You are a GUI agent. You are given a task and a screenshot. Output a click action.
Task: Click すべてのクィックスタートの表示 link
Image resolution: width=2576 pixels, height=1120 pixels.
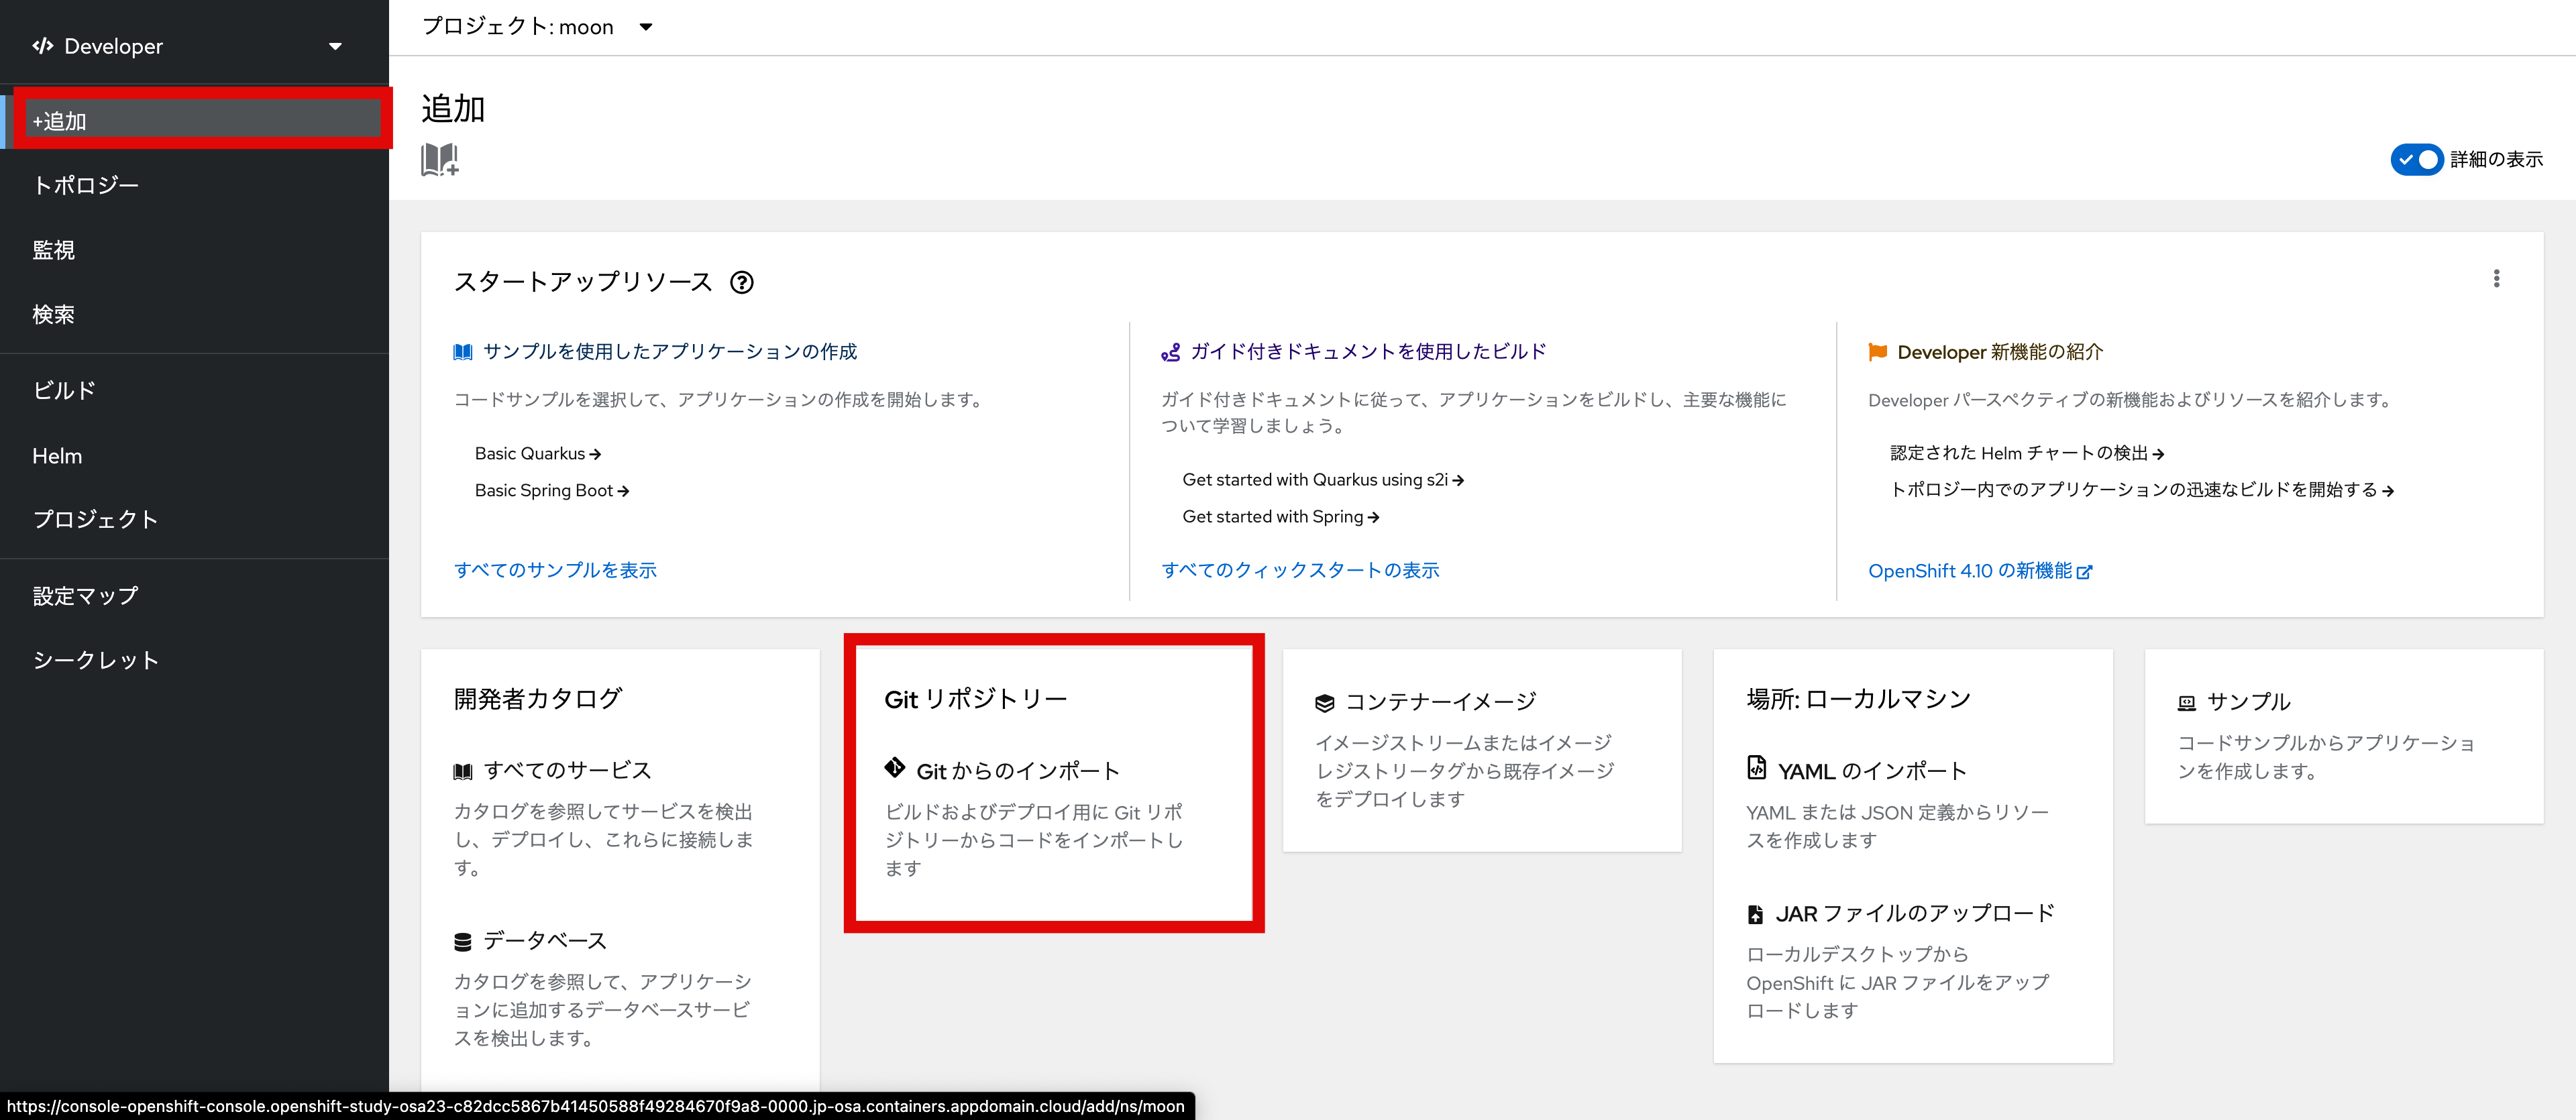(1300, 570)
